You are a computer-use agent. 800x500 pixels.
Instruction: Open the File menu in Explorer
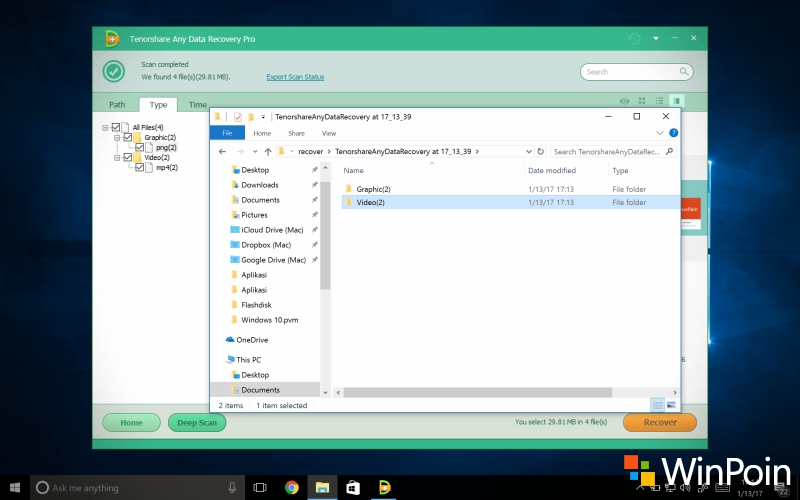click(x=227, y=133)
